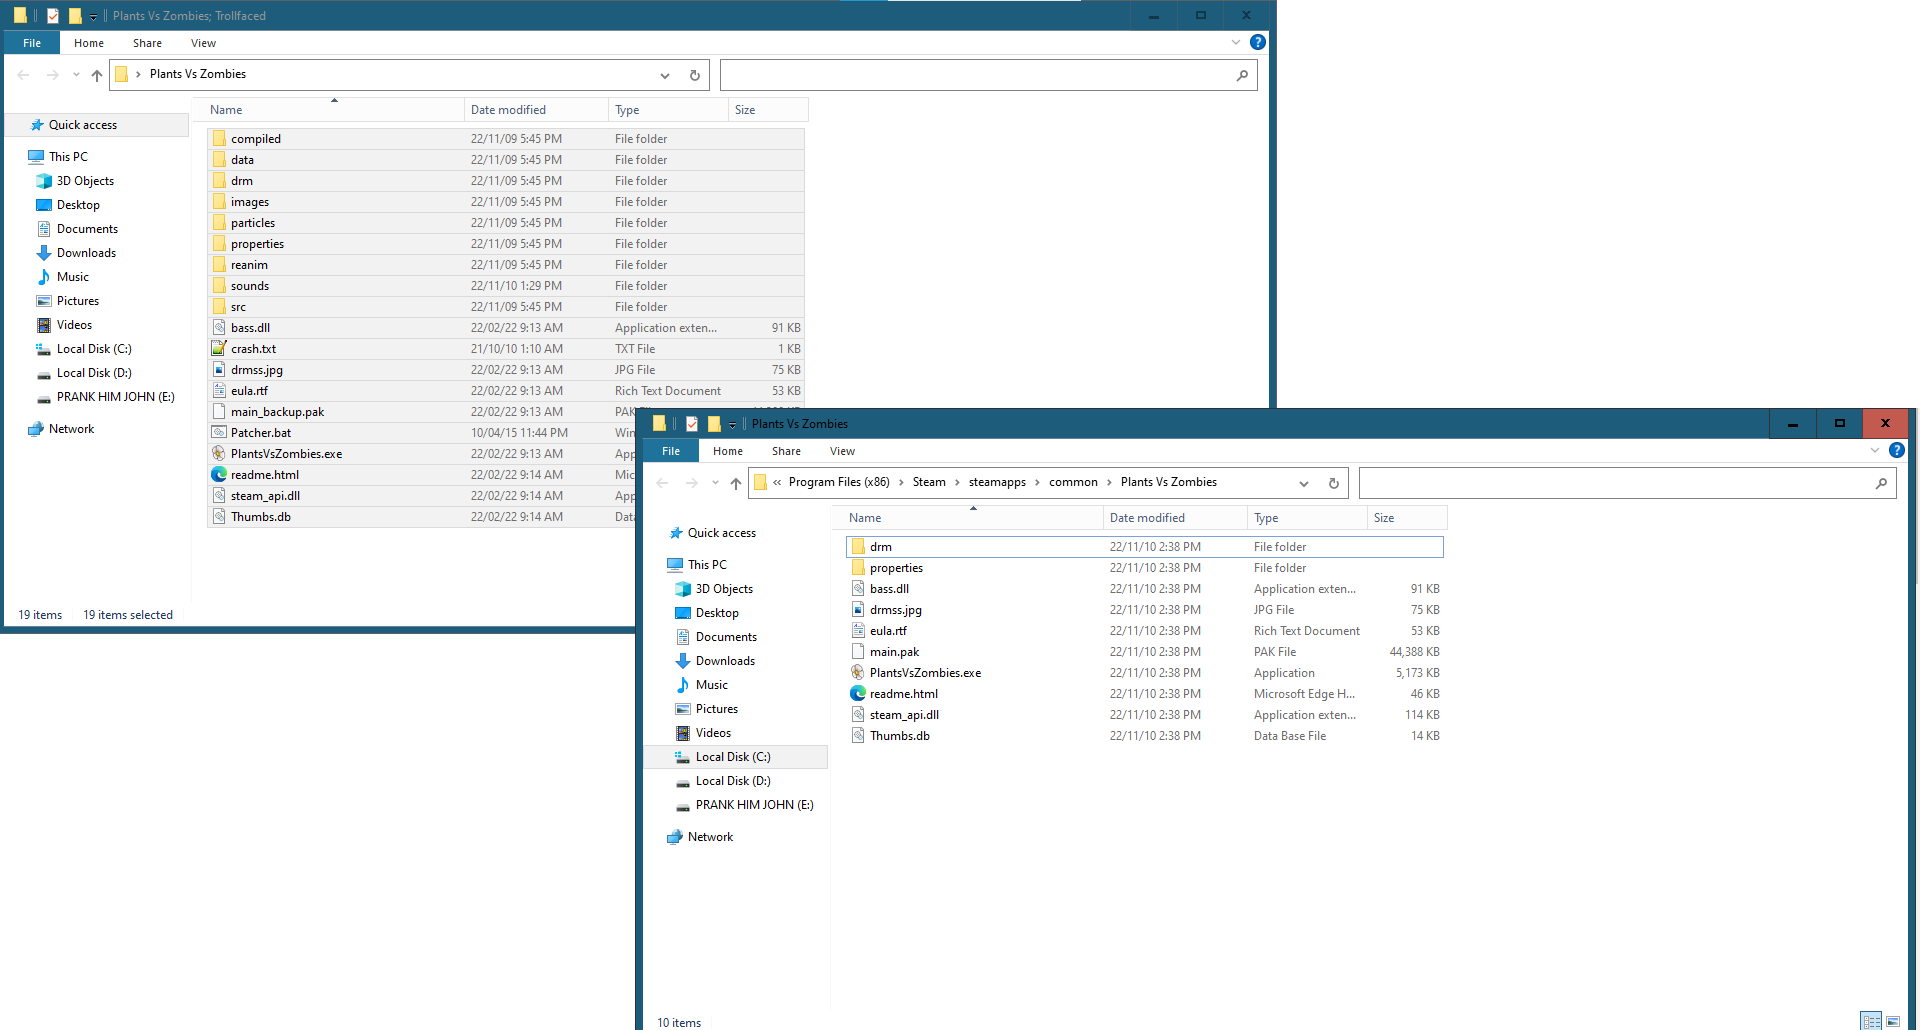This screenshot has height=1030, width=1920.
Task: Click the particles folder icon
Action: (x=219, y=223)
